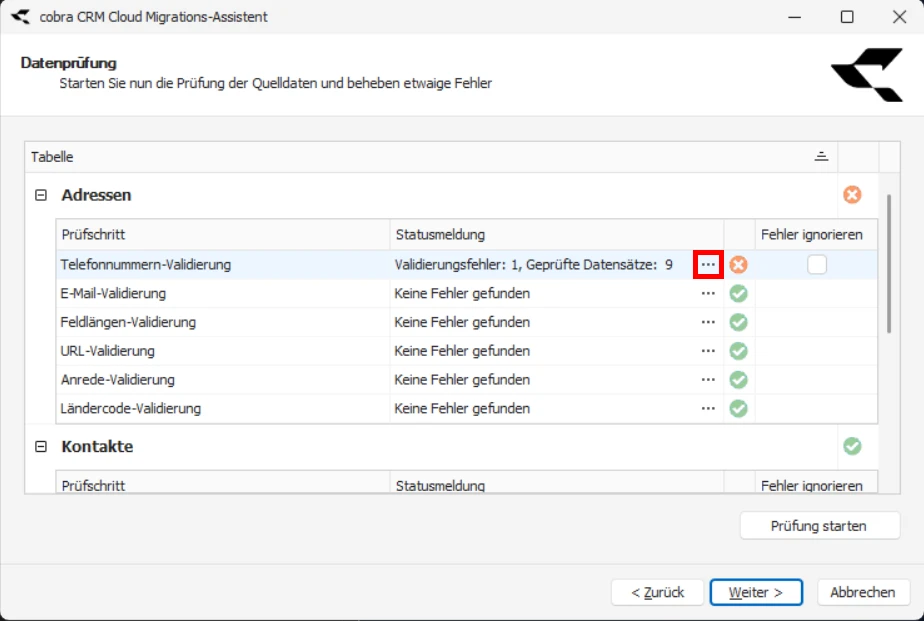Open details ellipsis for E-Mail-Validierung
This screenshot has height=621, width=924.
click(707, 293)
